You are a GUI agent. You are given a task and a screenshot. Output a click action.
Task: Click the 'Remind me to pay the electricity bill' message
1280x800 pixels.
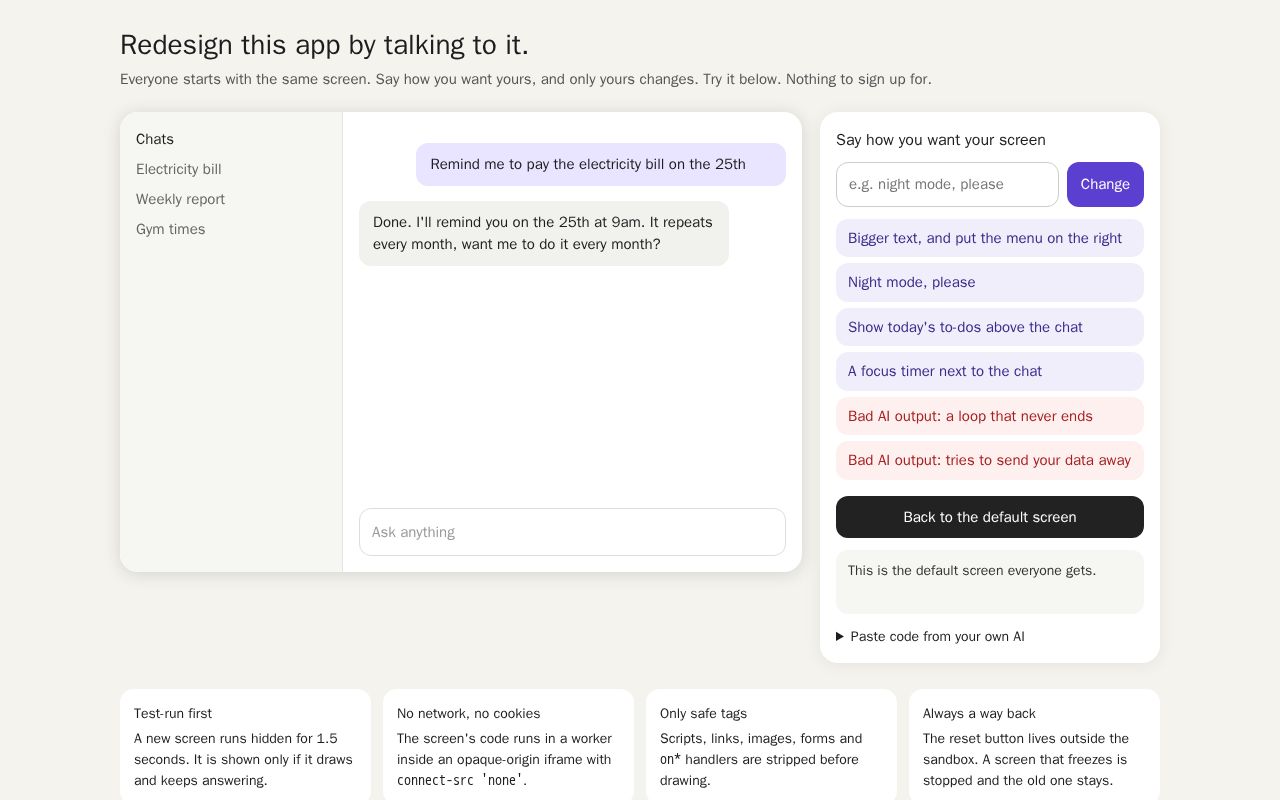[601, 164]
